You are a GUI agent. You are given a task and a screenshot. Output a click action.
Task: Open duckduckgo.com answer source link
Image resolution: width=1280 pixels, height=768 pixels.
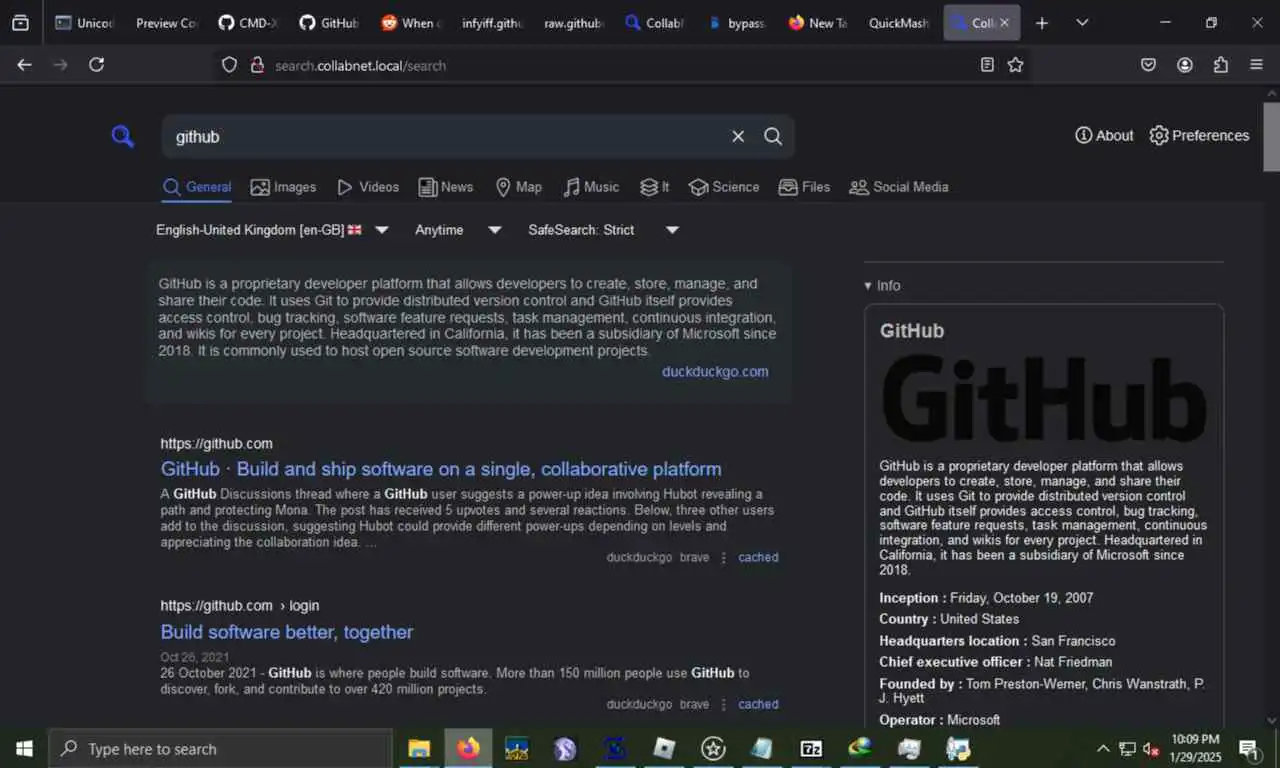click(x=715, y=371)
